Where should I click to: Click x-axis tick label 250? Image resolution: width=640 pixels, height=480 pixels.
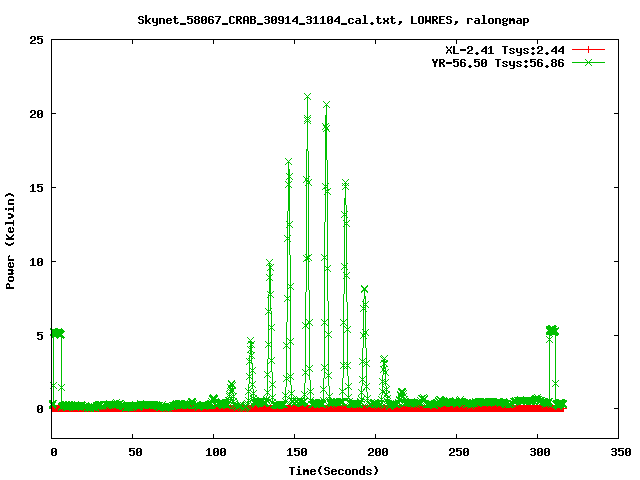tap(458, 452)
